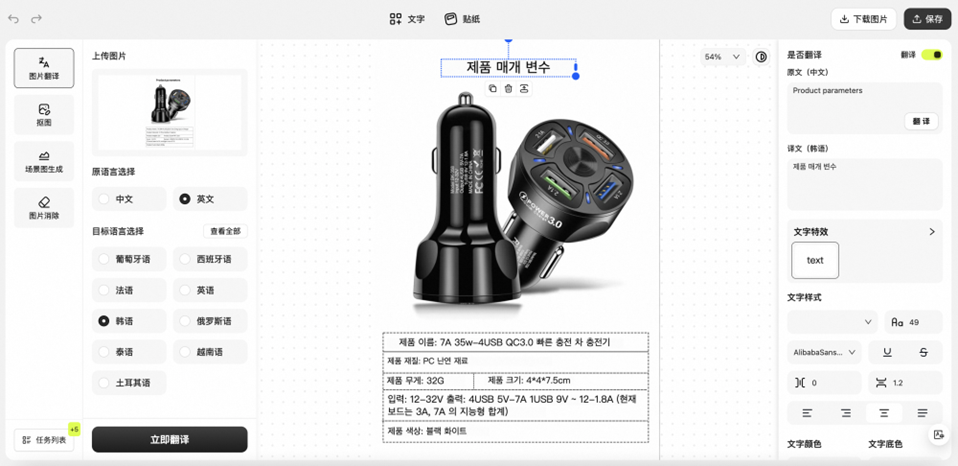Select the 图片翻译 sidebar tab
Image resolution: width=958 pixels, height=466 pixels.
[44, 68]
